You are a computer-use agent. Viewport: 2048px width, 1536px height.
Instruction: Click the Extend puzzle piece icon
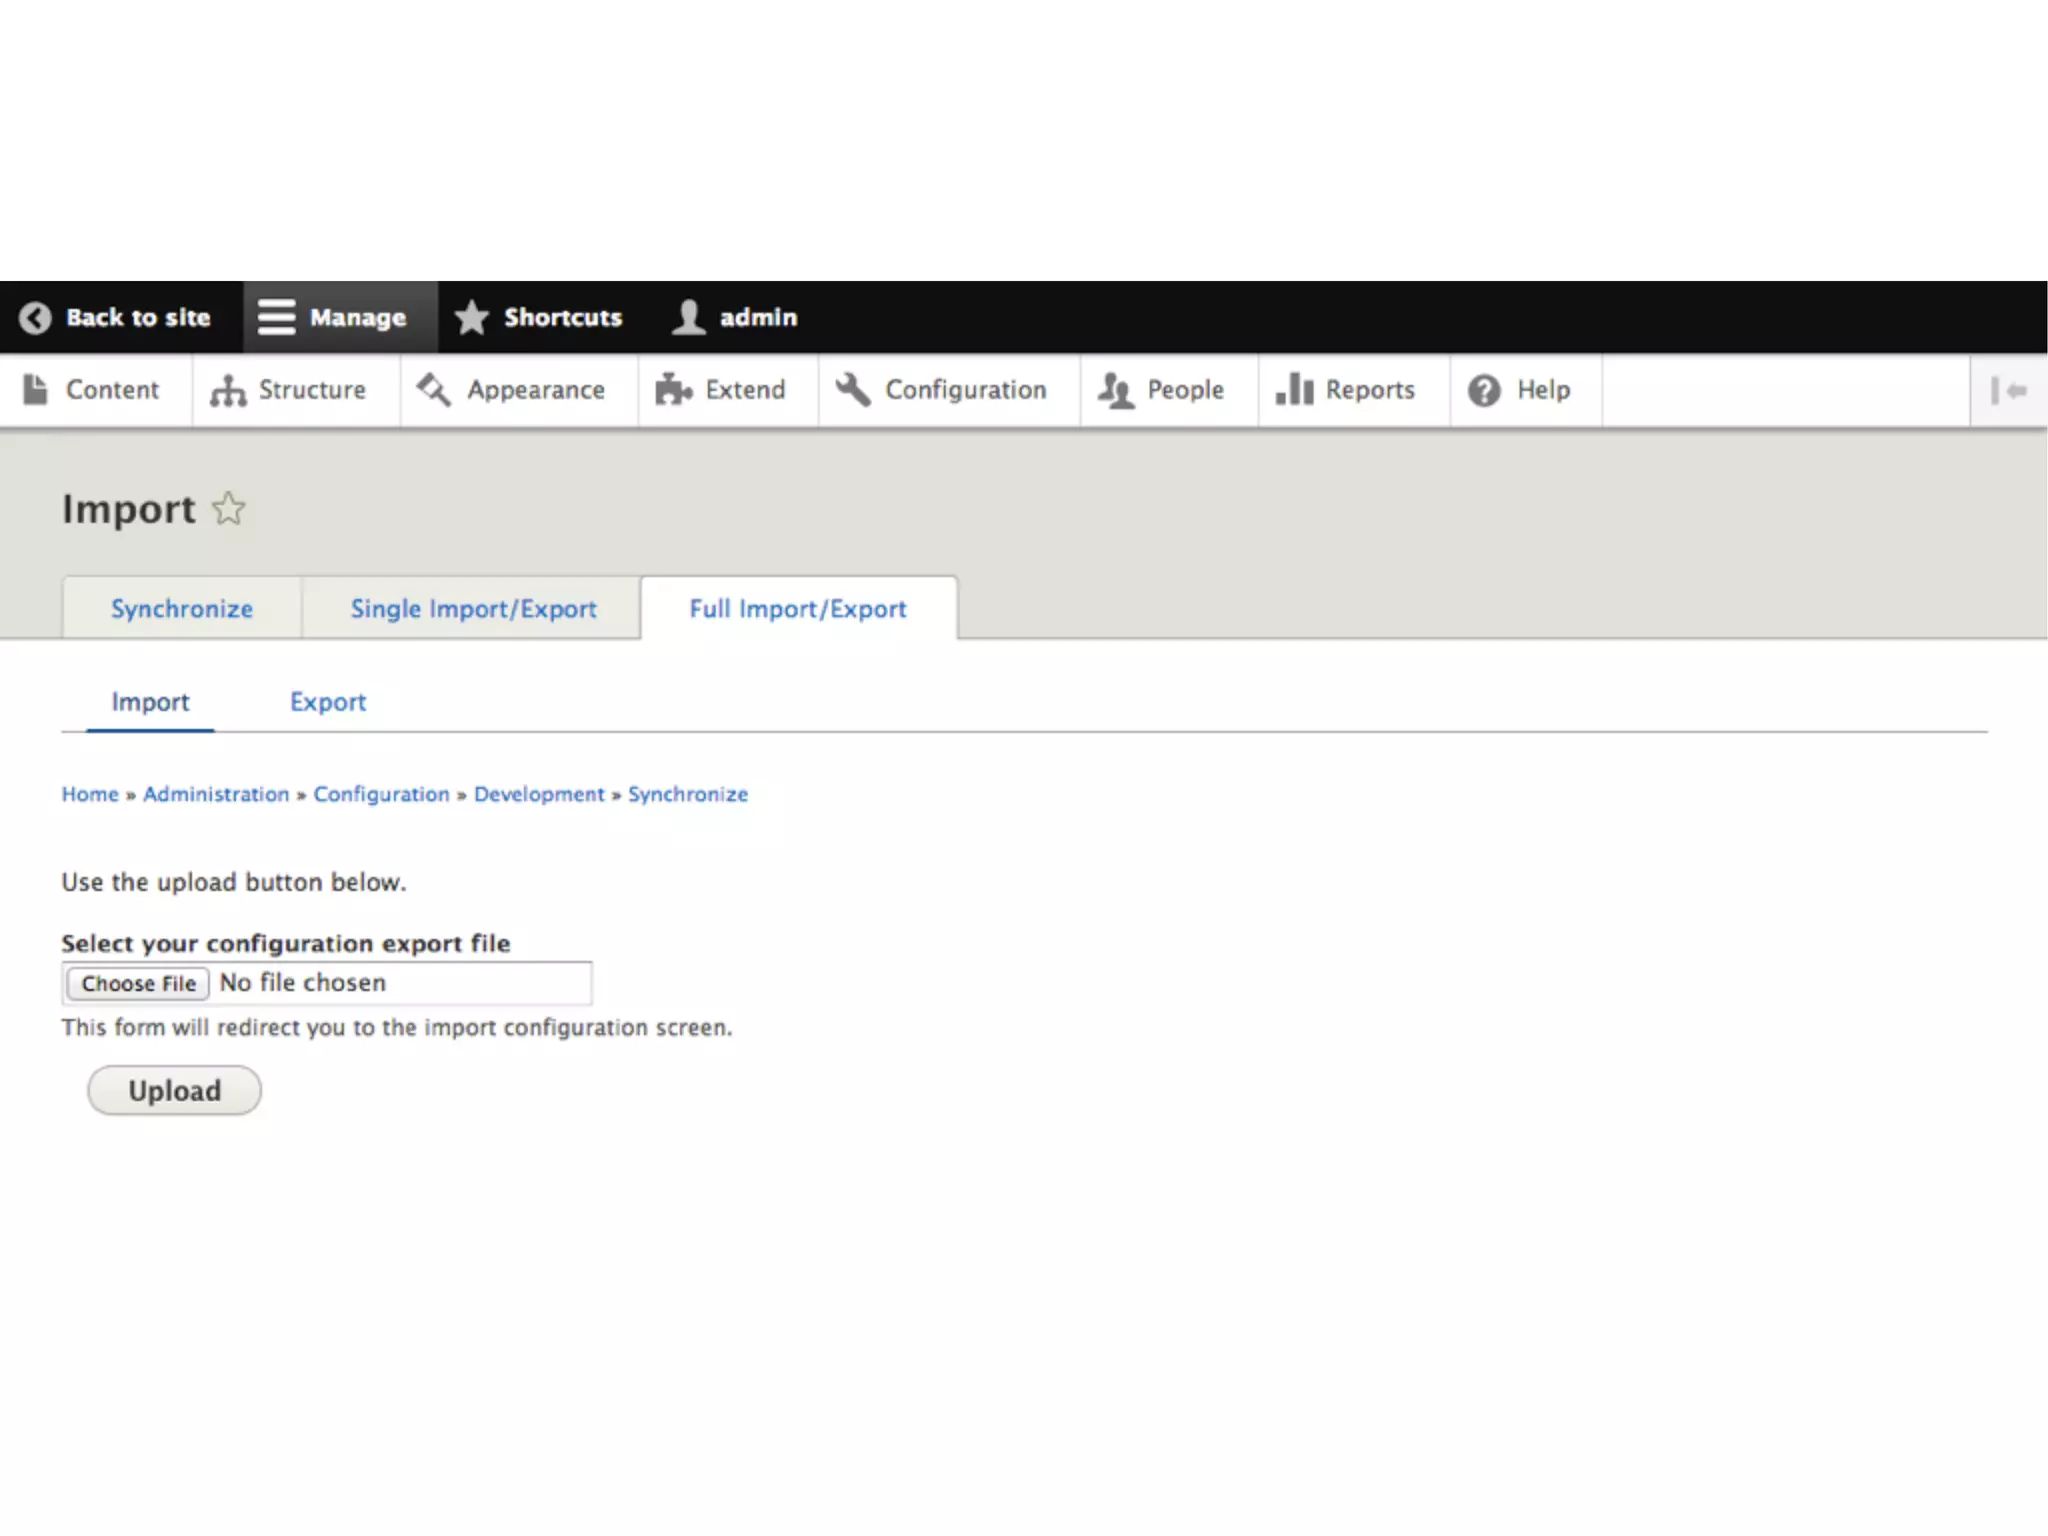[x=673, y=390]
